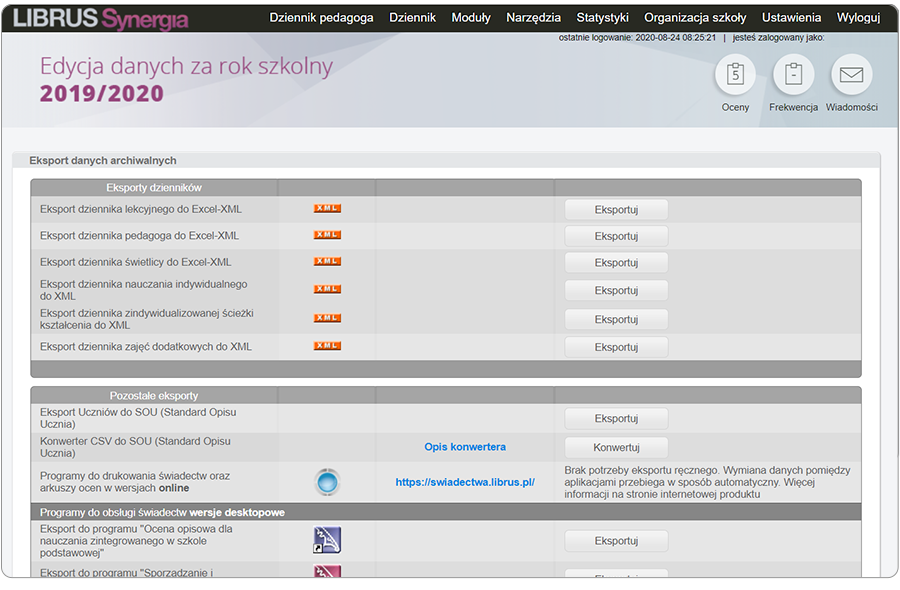This screenshot has width=900, height=590.
Task: Click the blue globe świadectwa online icon
Action: (x=327, y=481)
